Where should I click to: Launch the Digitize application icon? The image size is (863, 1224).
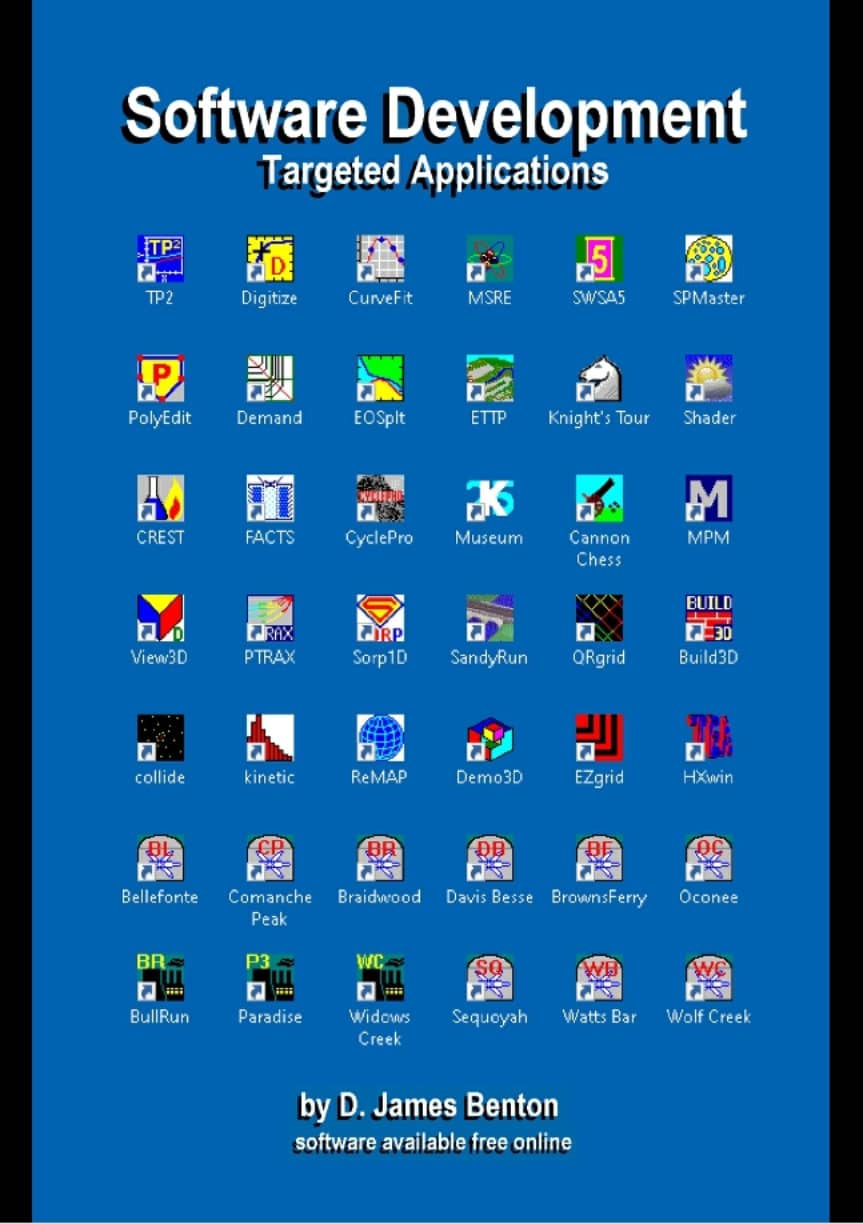(270, 259)
